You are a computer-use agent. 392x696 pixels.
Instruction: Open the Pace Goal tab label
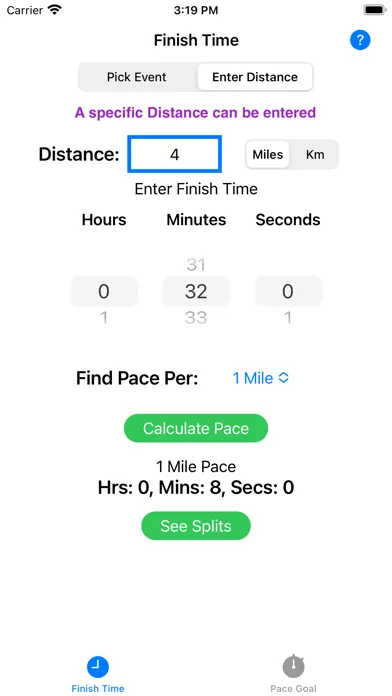[293, 688]
